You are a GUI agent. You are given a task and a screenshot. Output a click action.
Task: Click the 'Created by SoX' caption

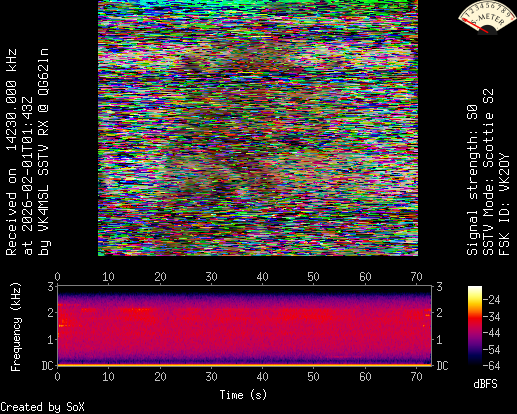42,407
